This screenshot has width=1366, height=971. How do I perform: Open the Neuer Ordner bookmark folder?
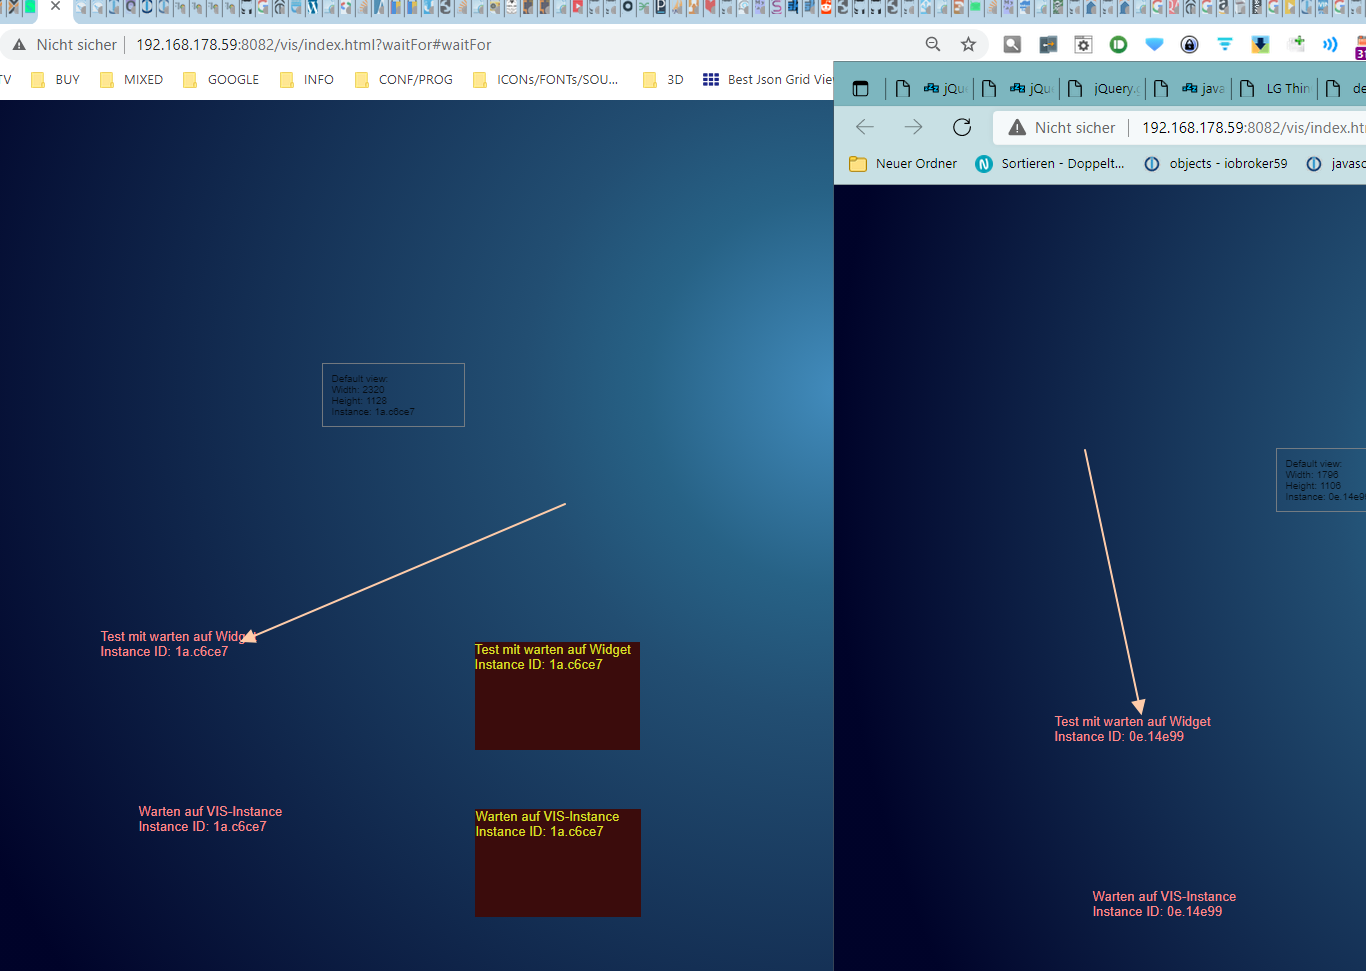903,163
